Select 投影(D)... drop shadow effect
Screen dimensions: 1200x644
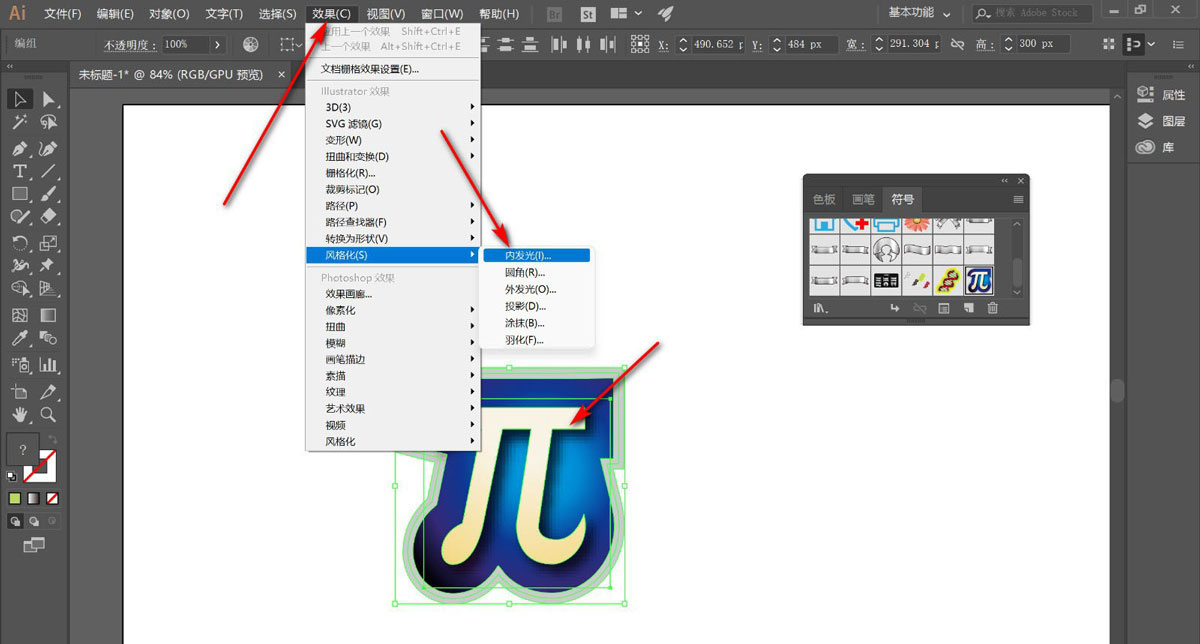tap(526, 306)
